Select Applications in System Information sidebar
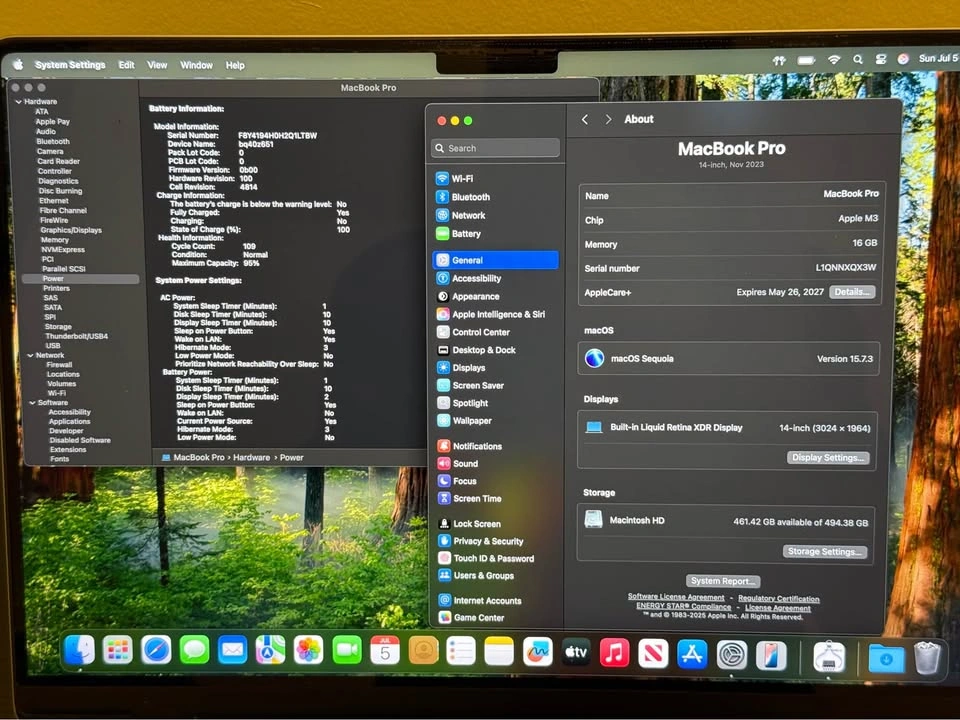The image size is (960, 720). tap(70, 422)
